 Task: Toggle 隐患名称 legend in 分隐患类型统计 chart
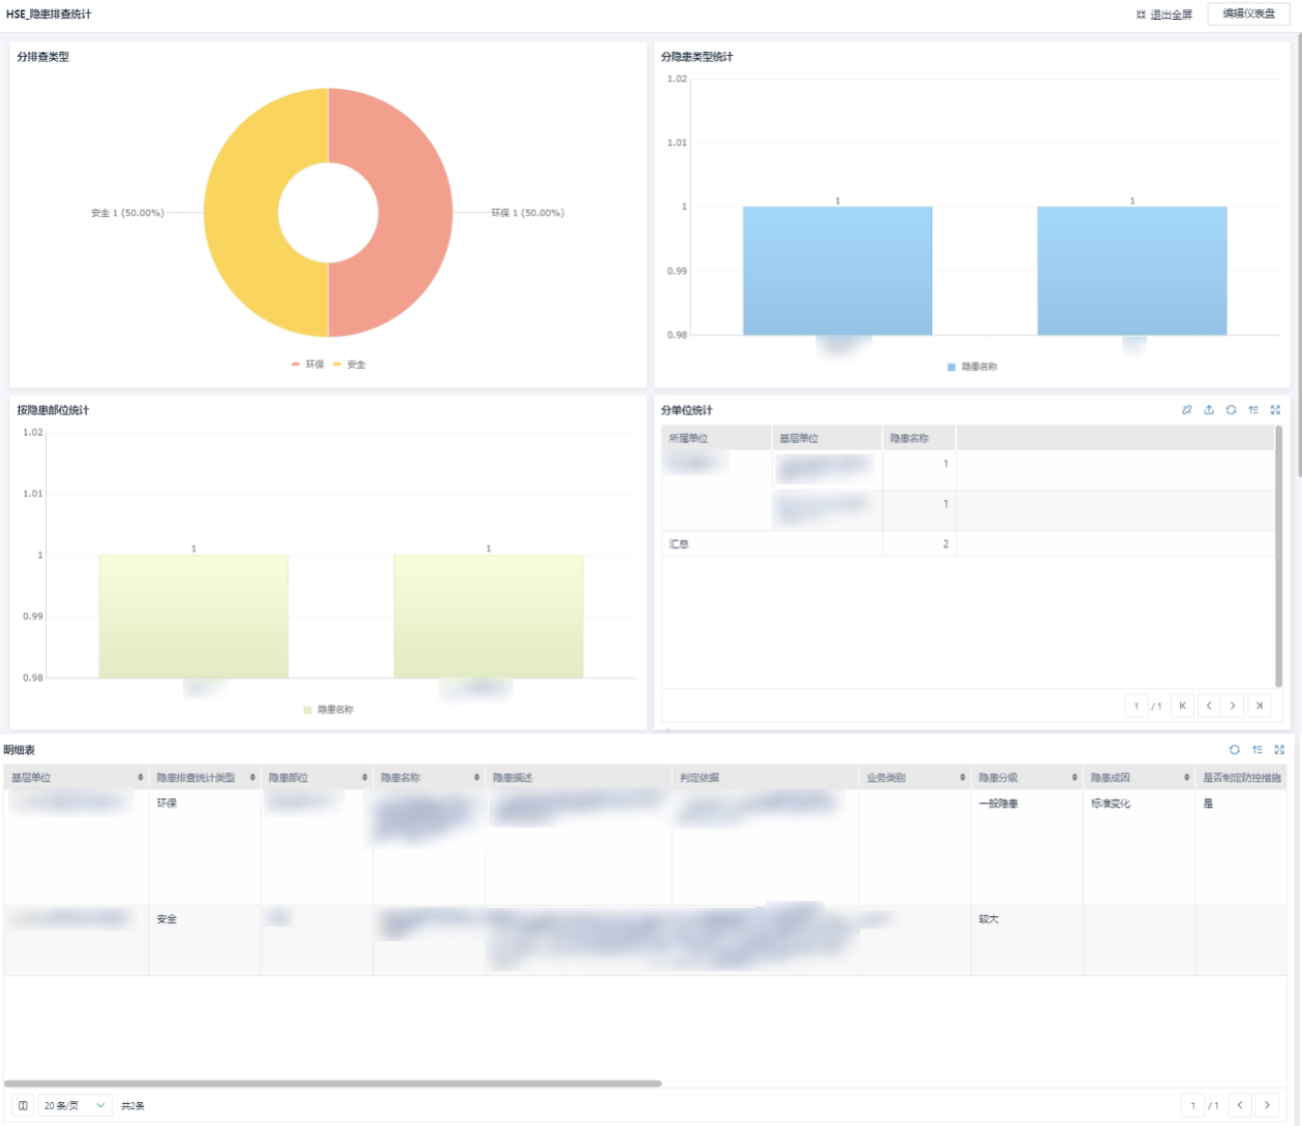point(972,367)
